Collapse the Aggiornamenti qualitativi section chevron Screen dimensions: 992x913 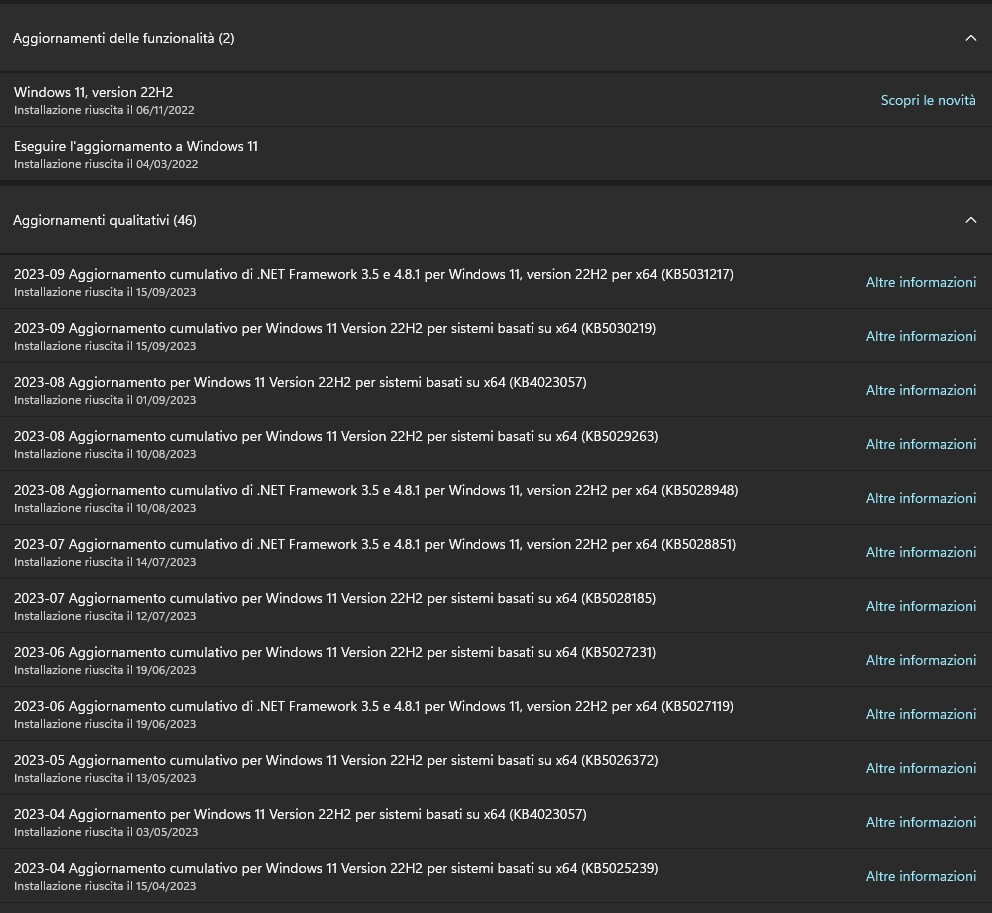970,220
